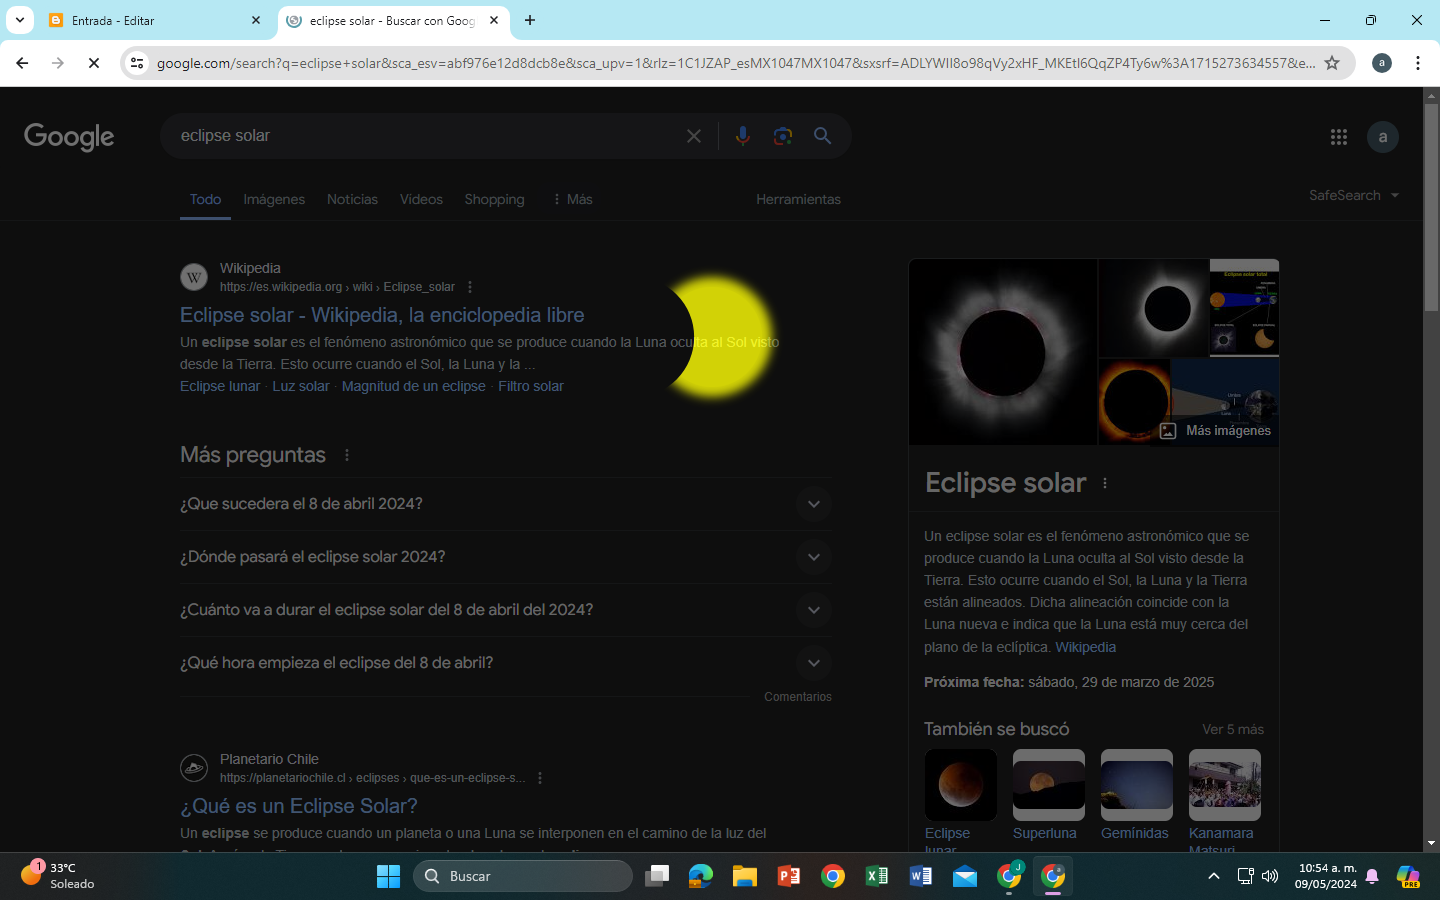Select the Todo results tab
This screenshot has height=900, width=1440.
point(206,199)
